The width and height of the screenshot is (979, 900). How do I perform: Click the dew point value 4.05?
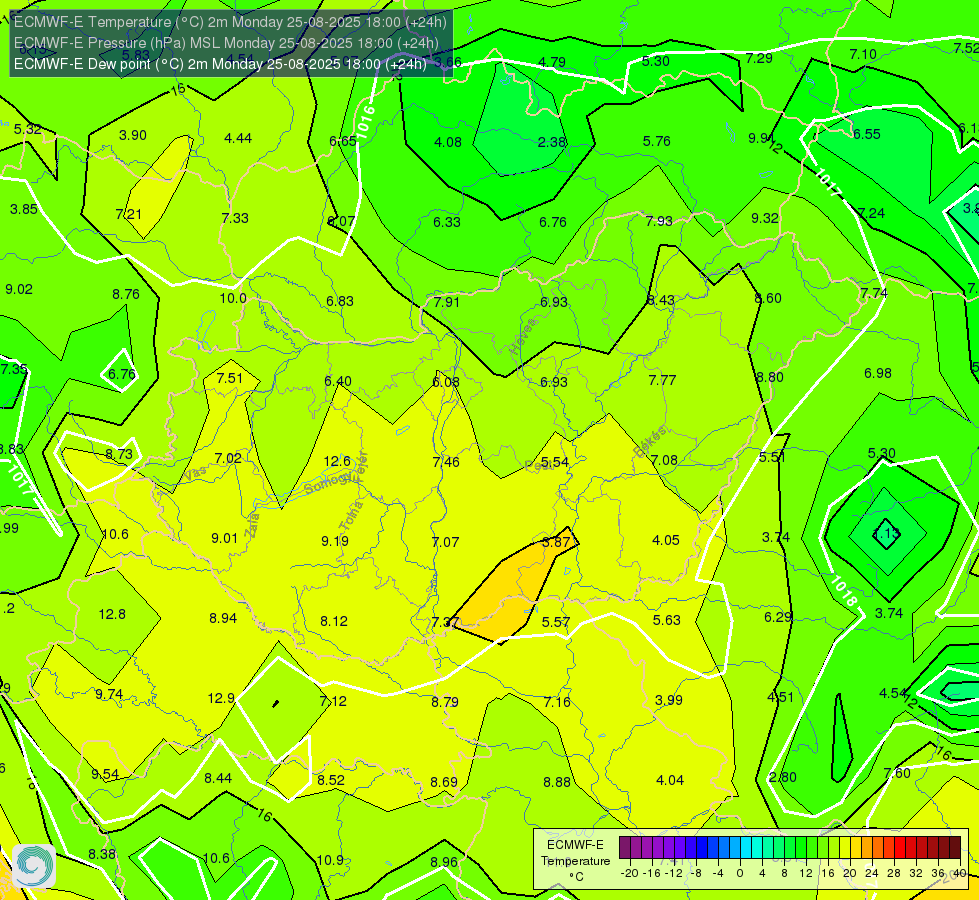(x=666, y=540)
